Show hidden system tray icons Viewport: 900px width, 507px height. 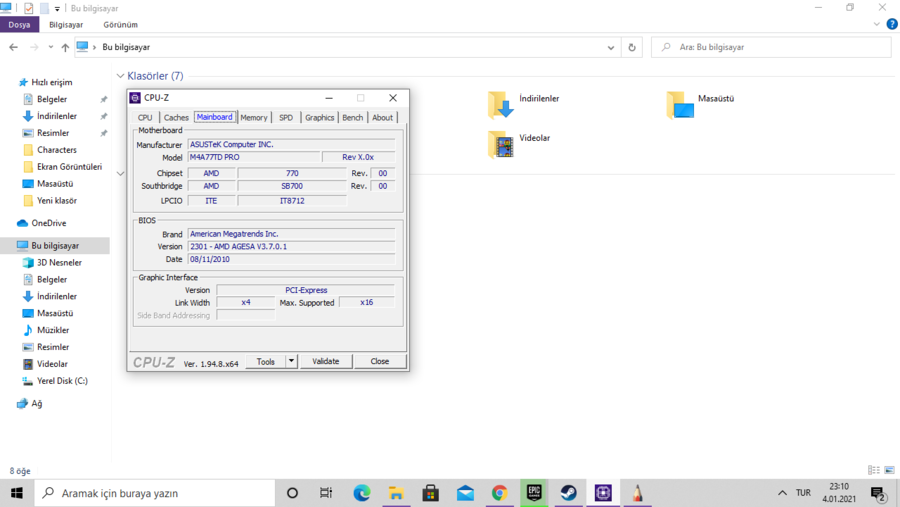point(782,493)
